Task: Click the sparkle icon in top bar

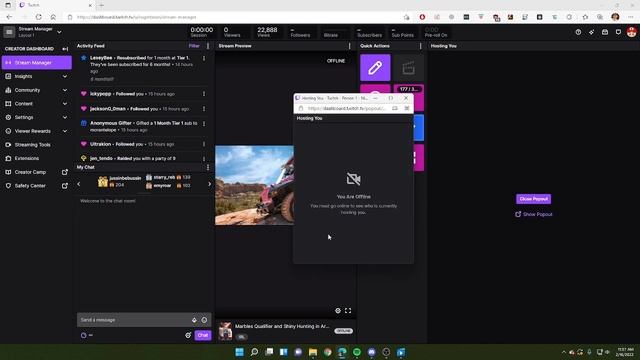Action: (x=591, y=32)
